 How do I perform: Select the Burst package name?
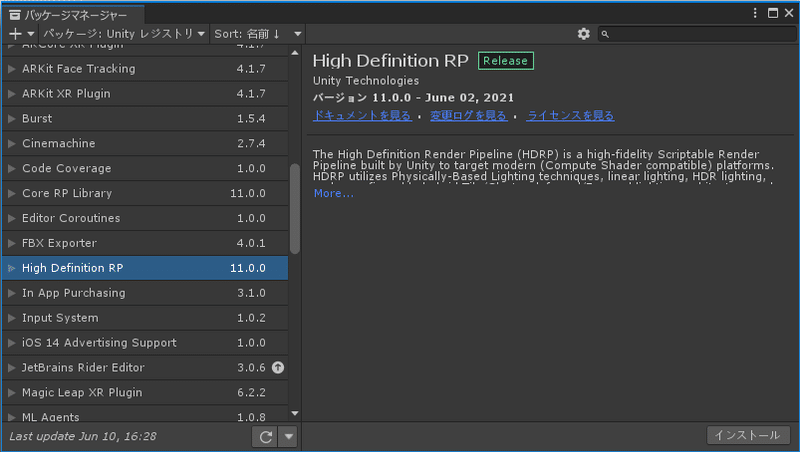(x=37, y=118)
